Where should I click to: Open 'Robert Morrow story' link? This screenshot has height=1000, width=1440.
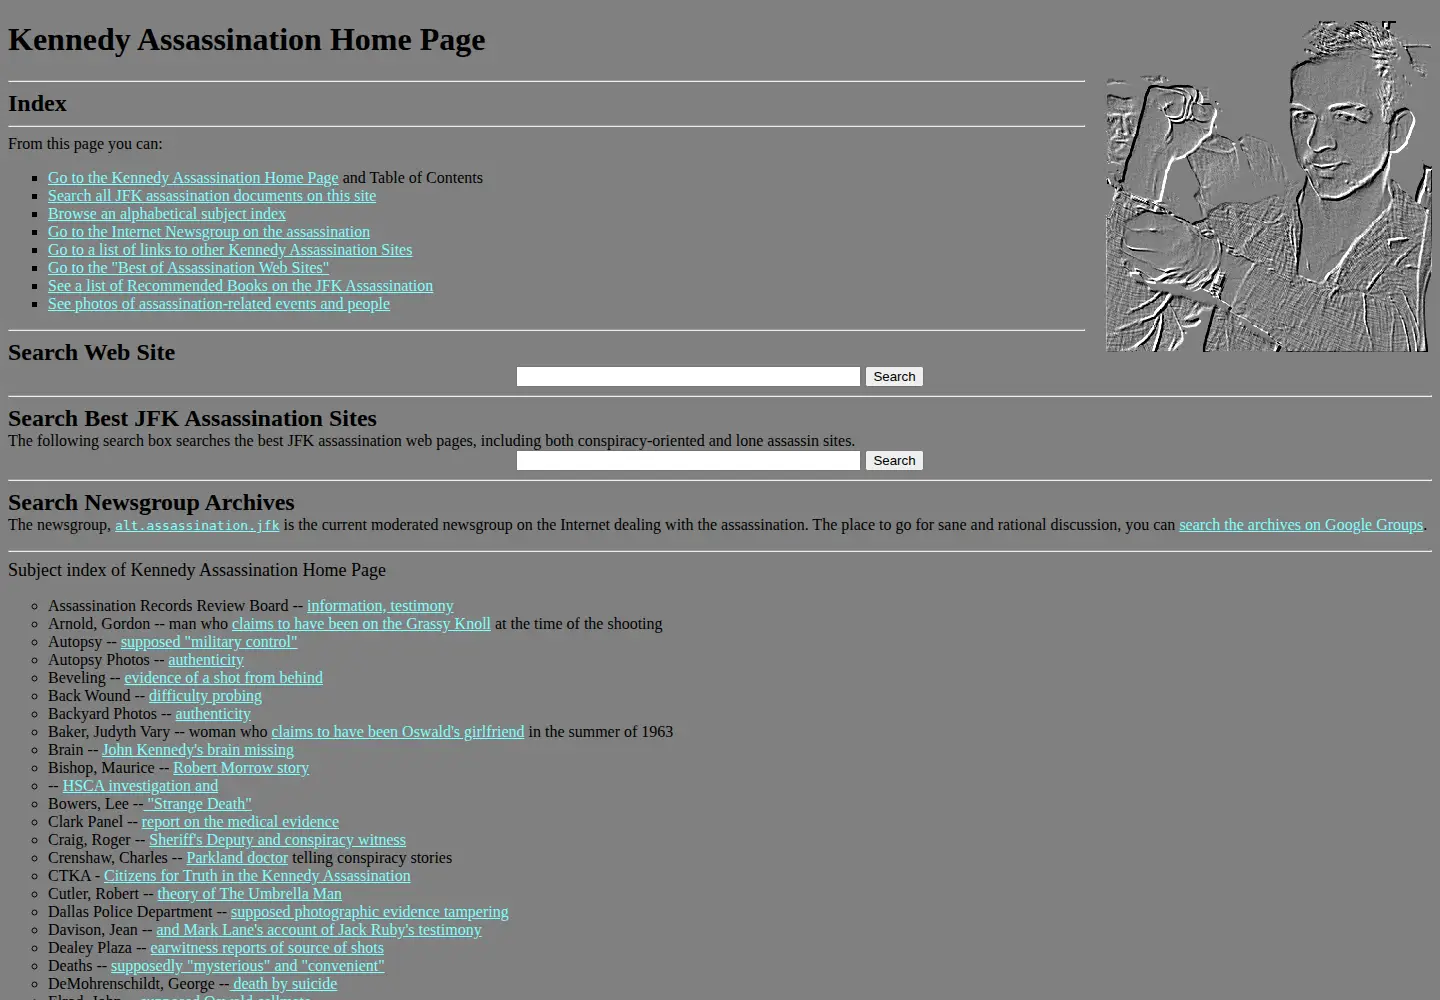point(241,768)
